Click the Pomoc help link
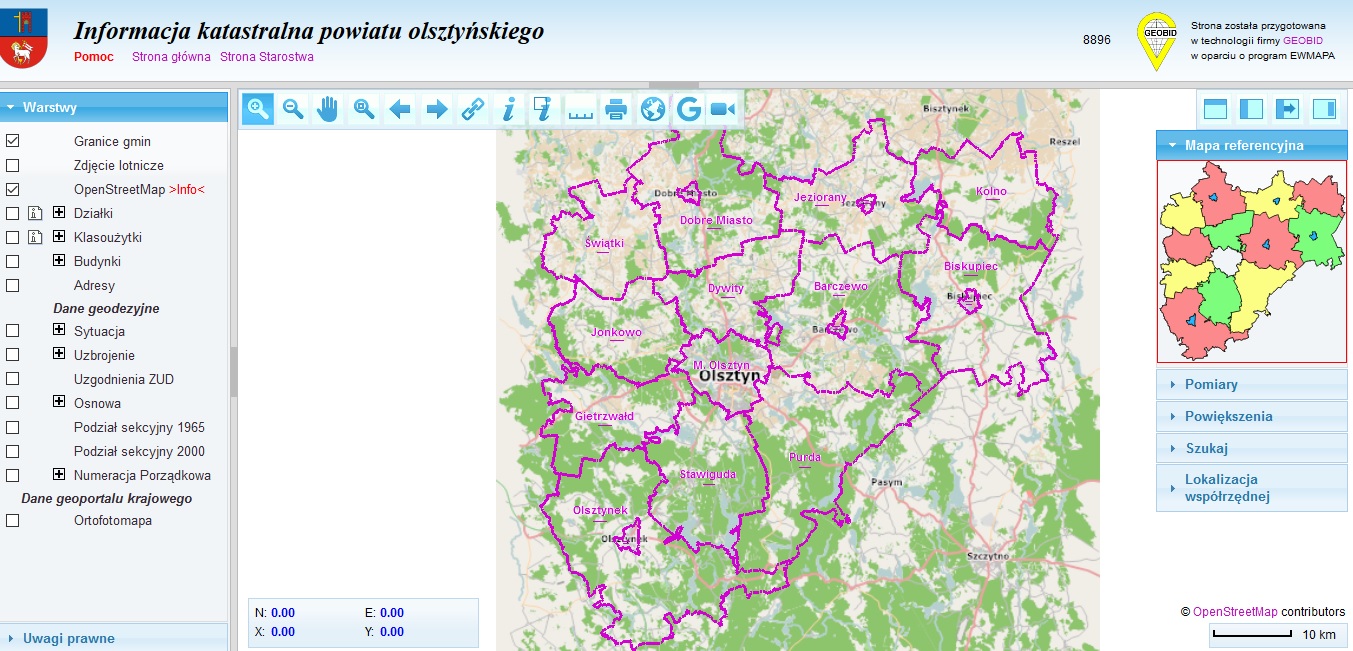 pos(94,57)
